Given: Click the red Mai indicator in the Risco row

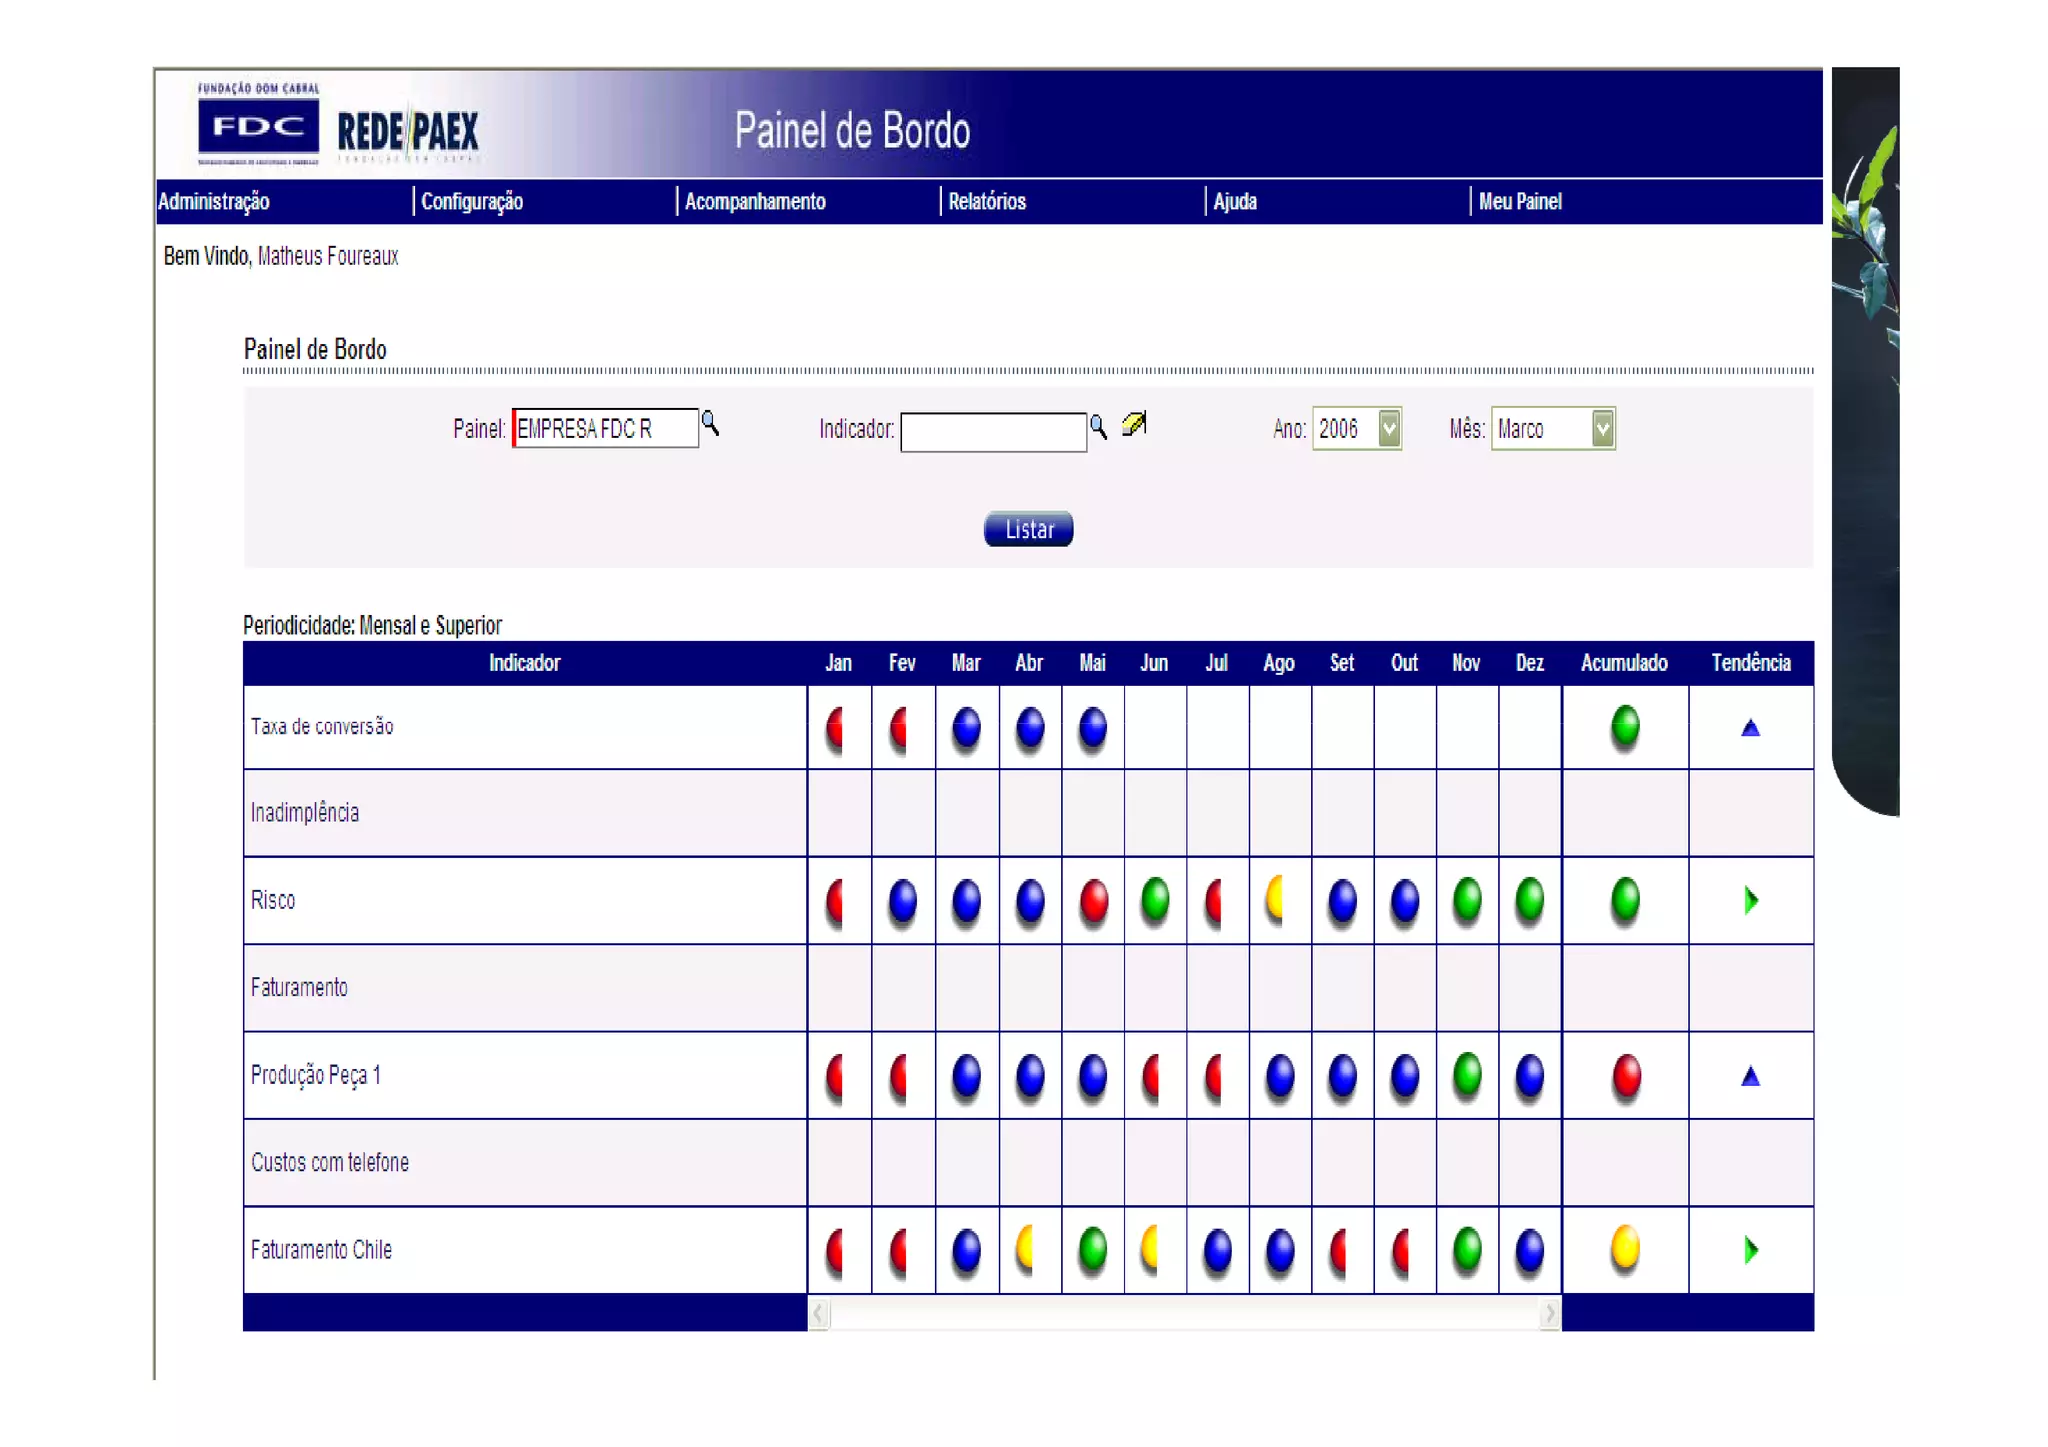Looking at the screenshot, I should coord(1093,900).
